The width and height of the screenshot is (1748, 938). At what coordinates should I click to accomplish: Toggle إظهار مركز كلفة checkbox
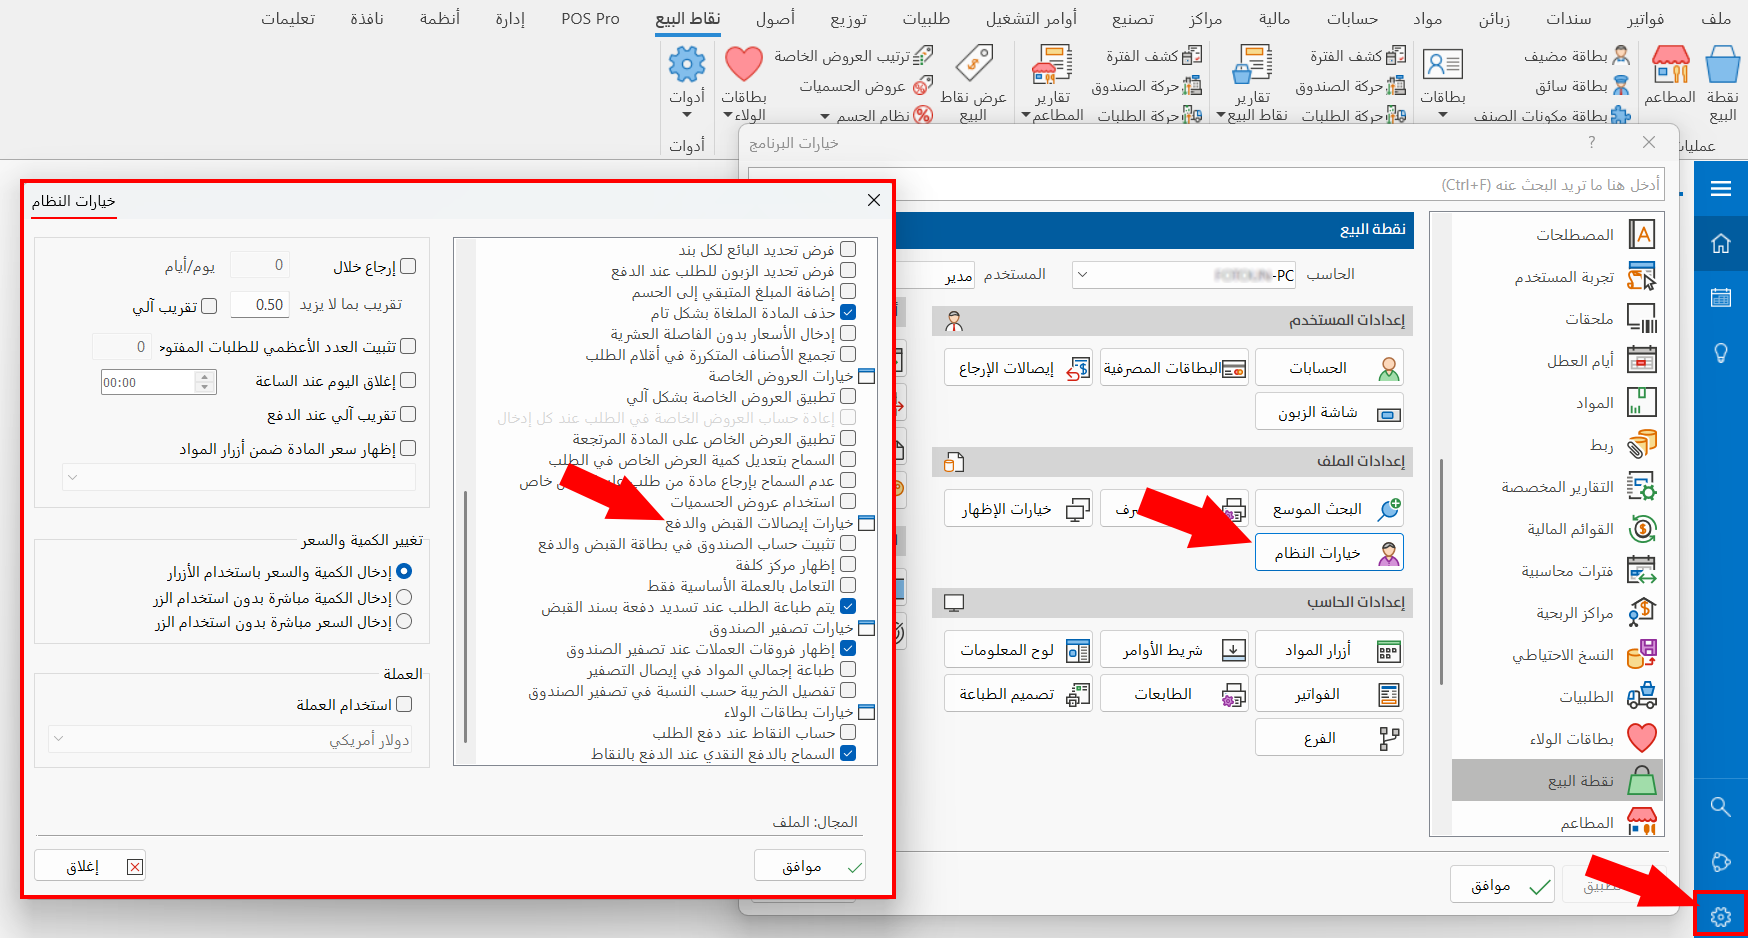(848, 564)
